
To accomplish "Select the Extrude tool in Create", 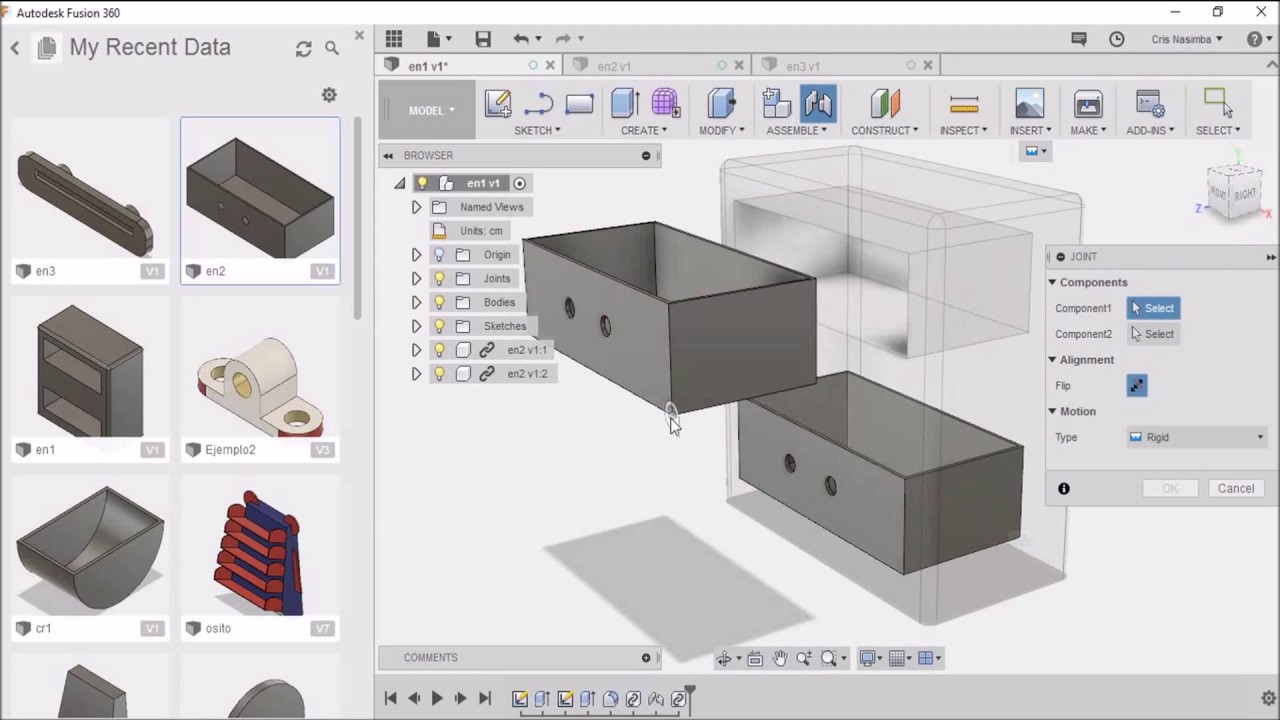I will click(625, 104).
